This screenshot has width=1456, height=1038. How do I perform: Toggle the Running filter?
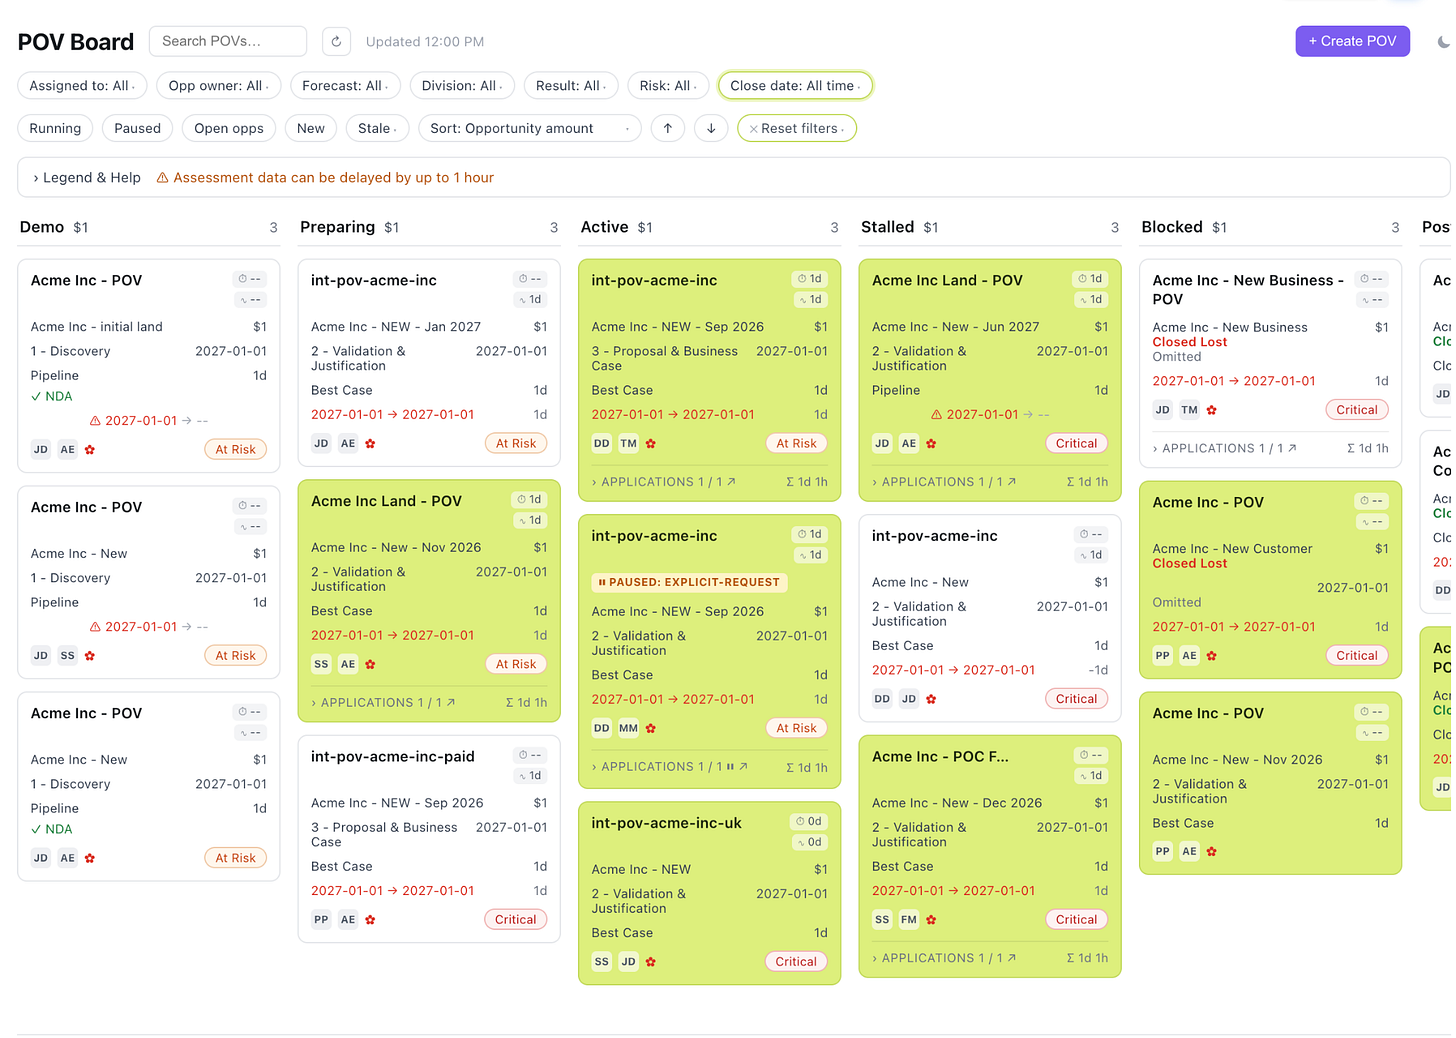pos(55,128)
